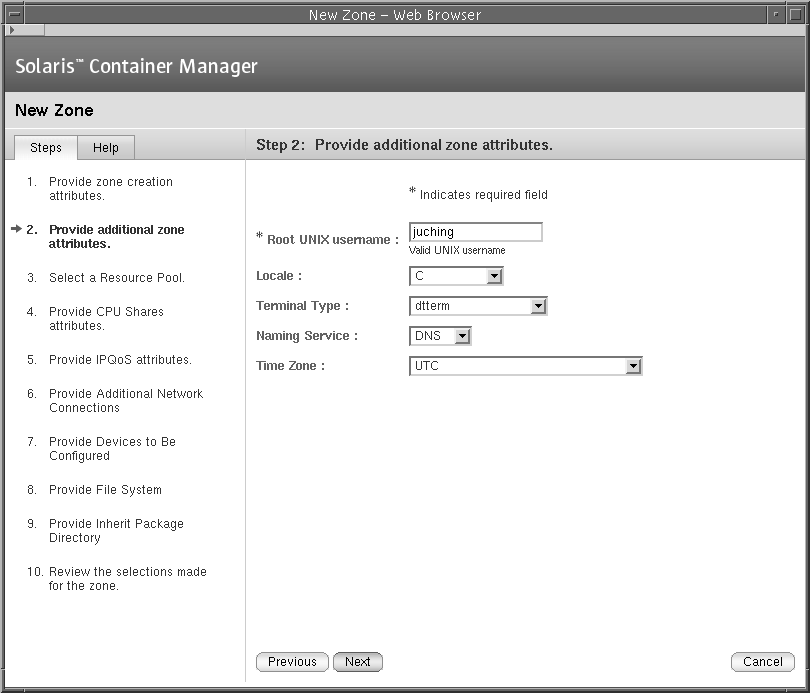Image resolution: width=810 pixels, height=693 pixels.
Task: Click the Time Zone label
Action: pyautogui.click(x=290, y=366)
